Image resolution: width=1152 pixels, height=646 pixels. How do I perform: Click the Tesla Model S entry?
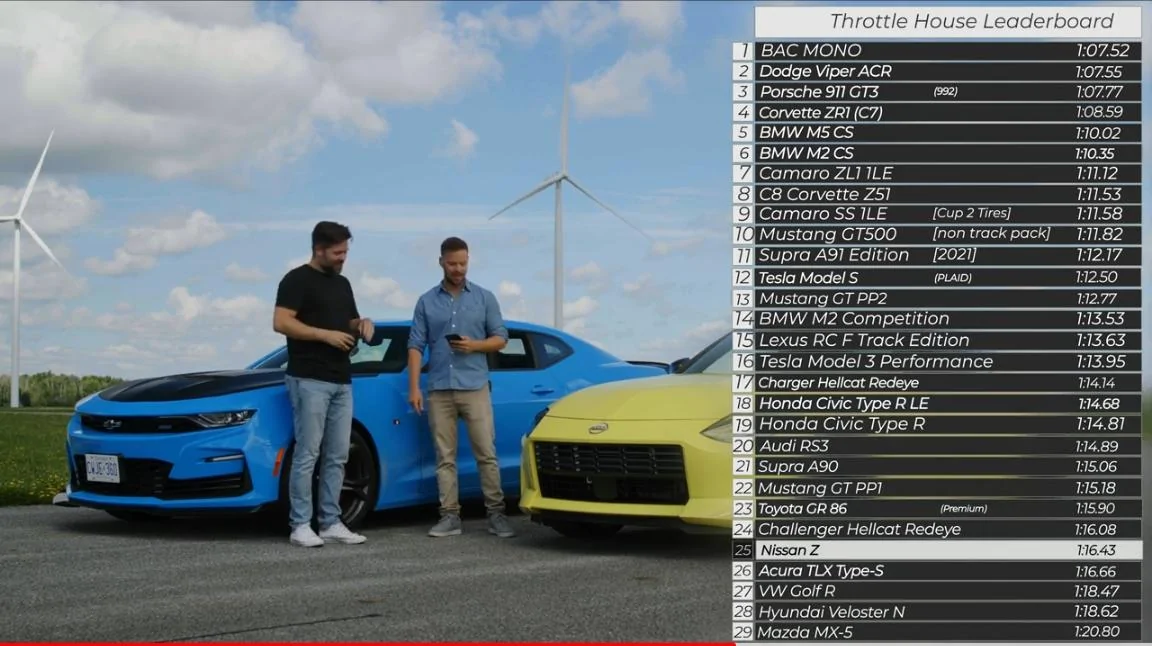click(x=948, y=278)
